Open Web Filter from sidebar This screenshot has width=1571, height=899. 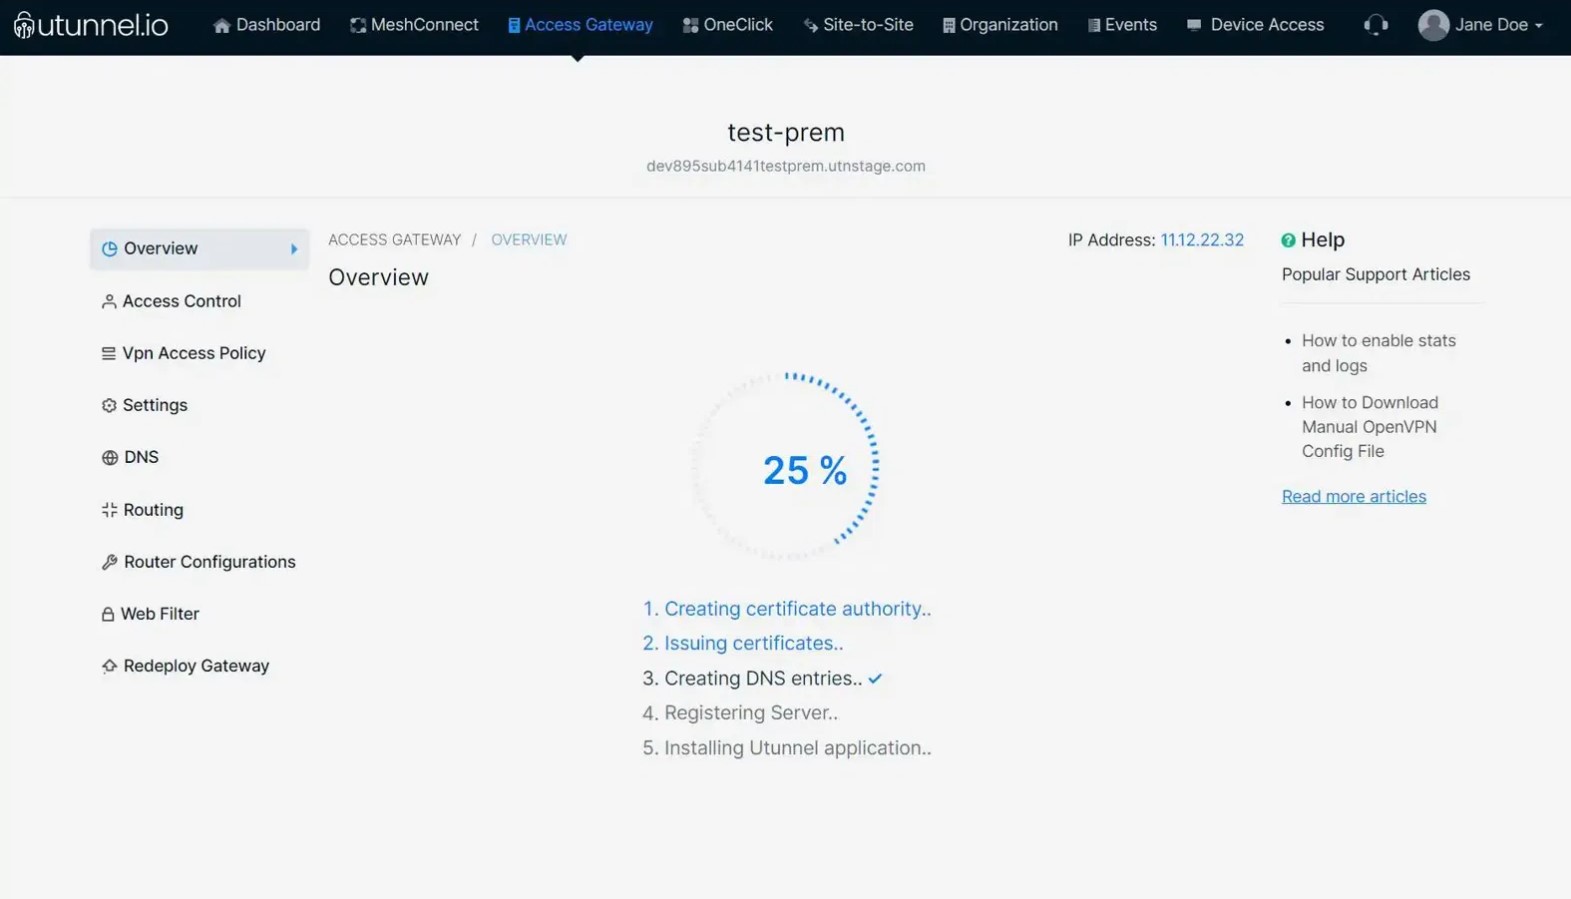point(160,614)
